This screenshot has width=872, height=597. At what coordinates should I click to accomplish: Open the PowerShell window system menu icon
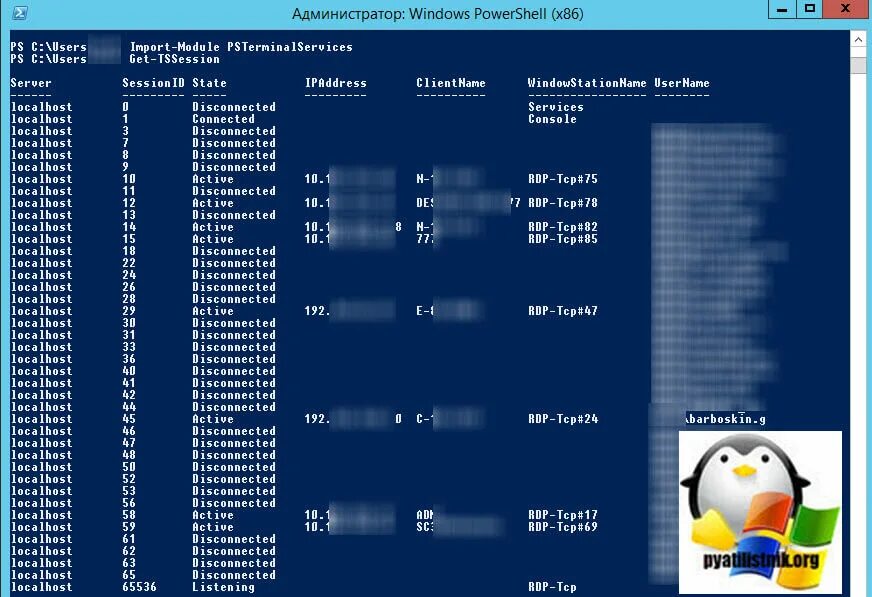point(20,12)
